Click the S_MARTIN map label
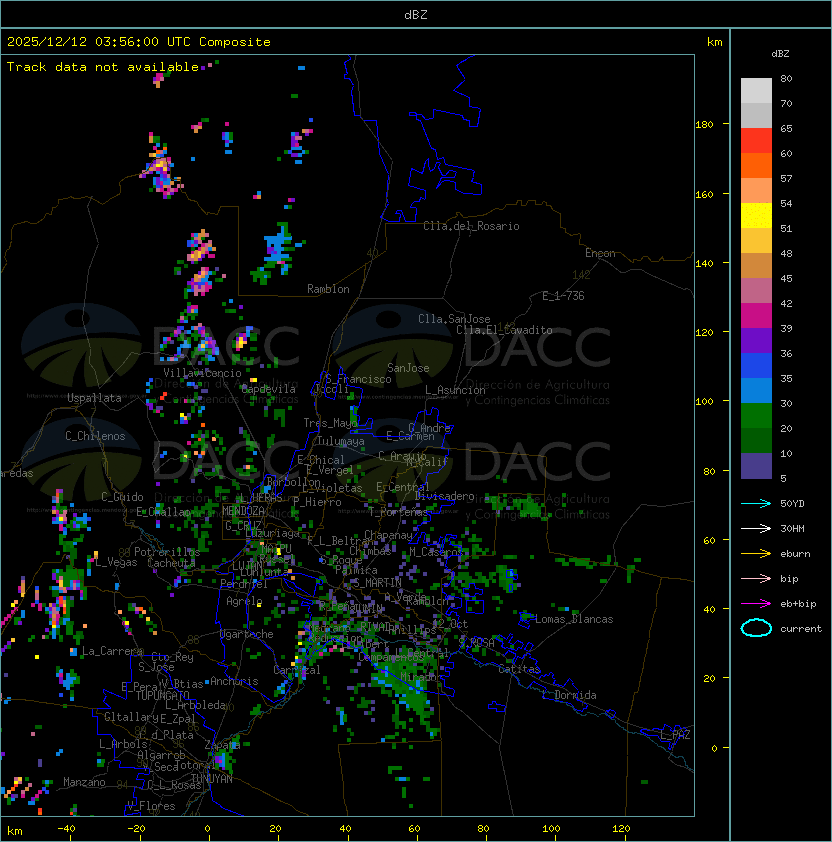The image size is (832, 842). 377,583
